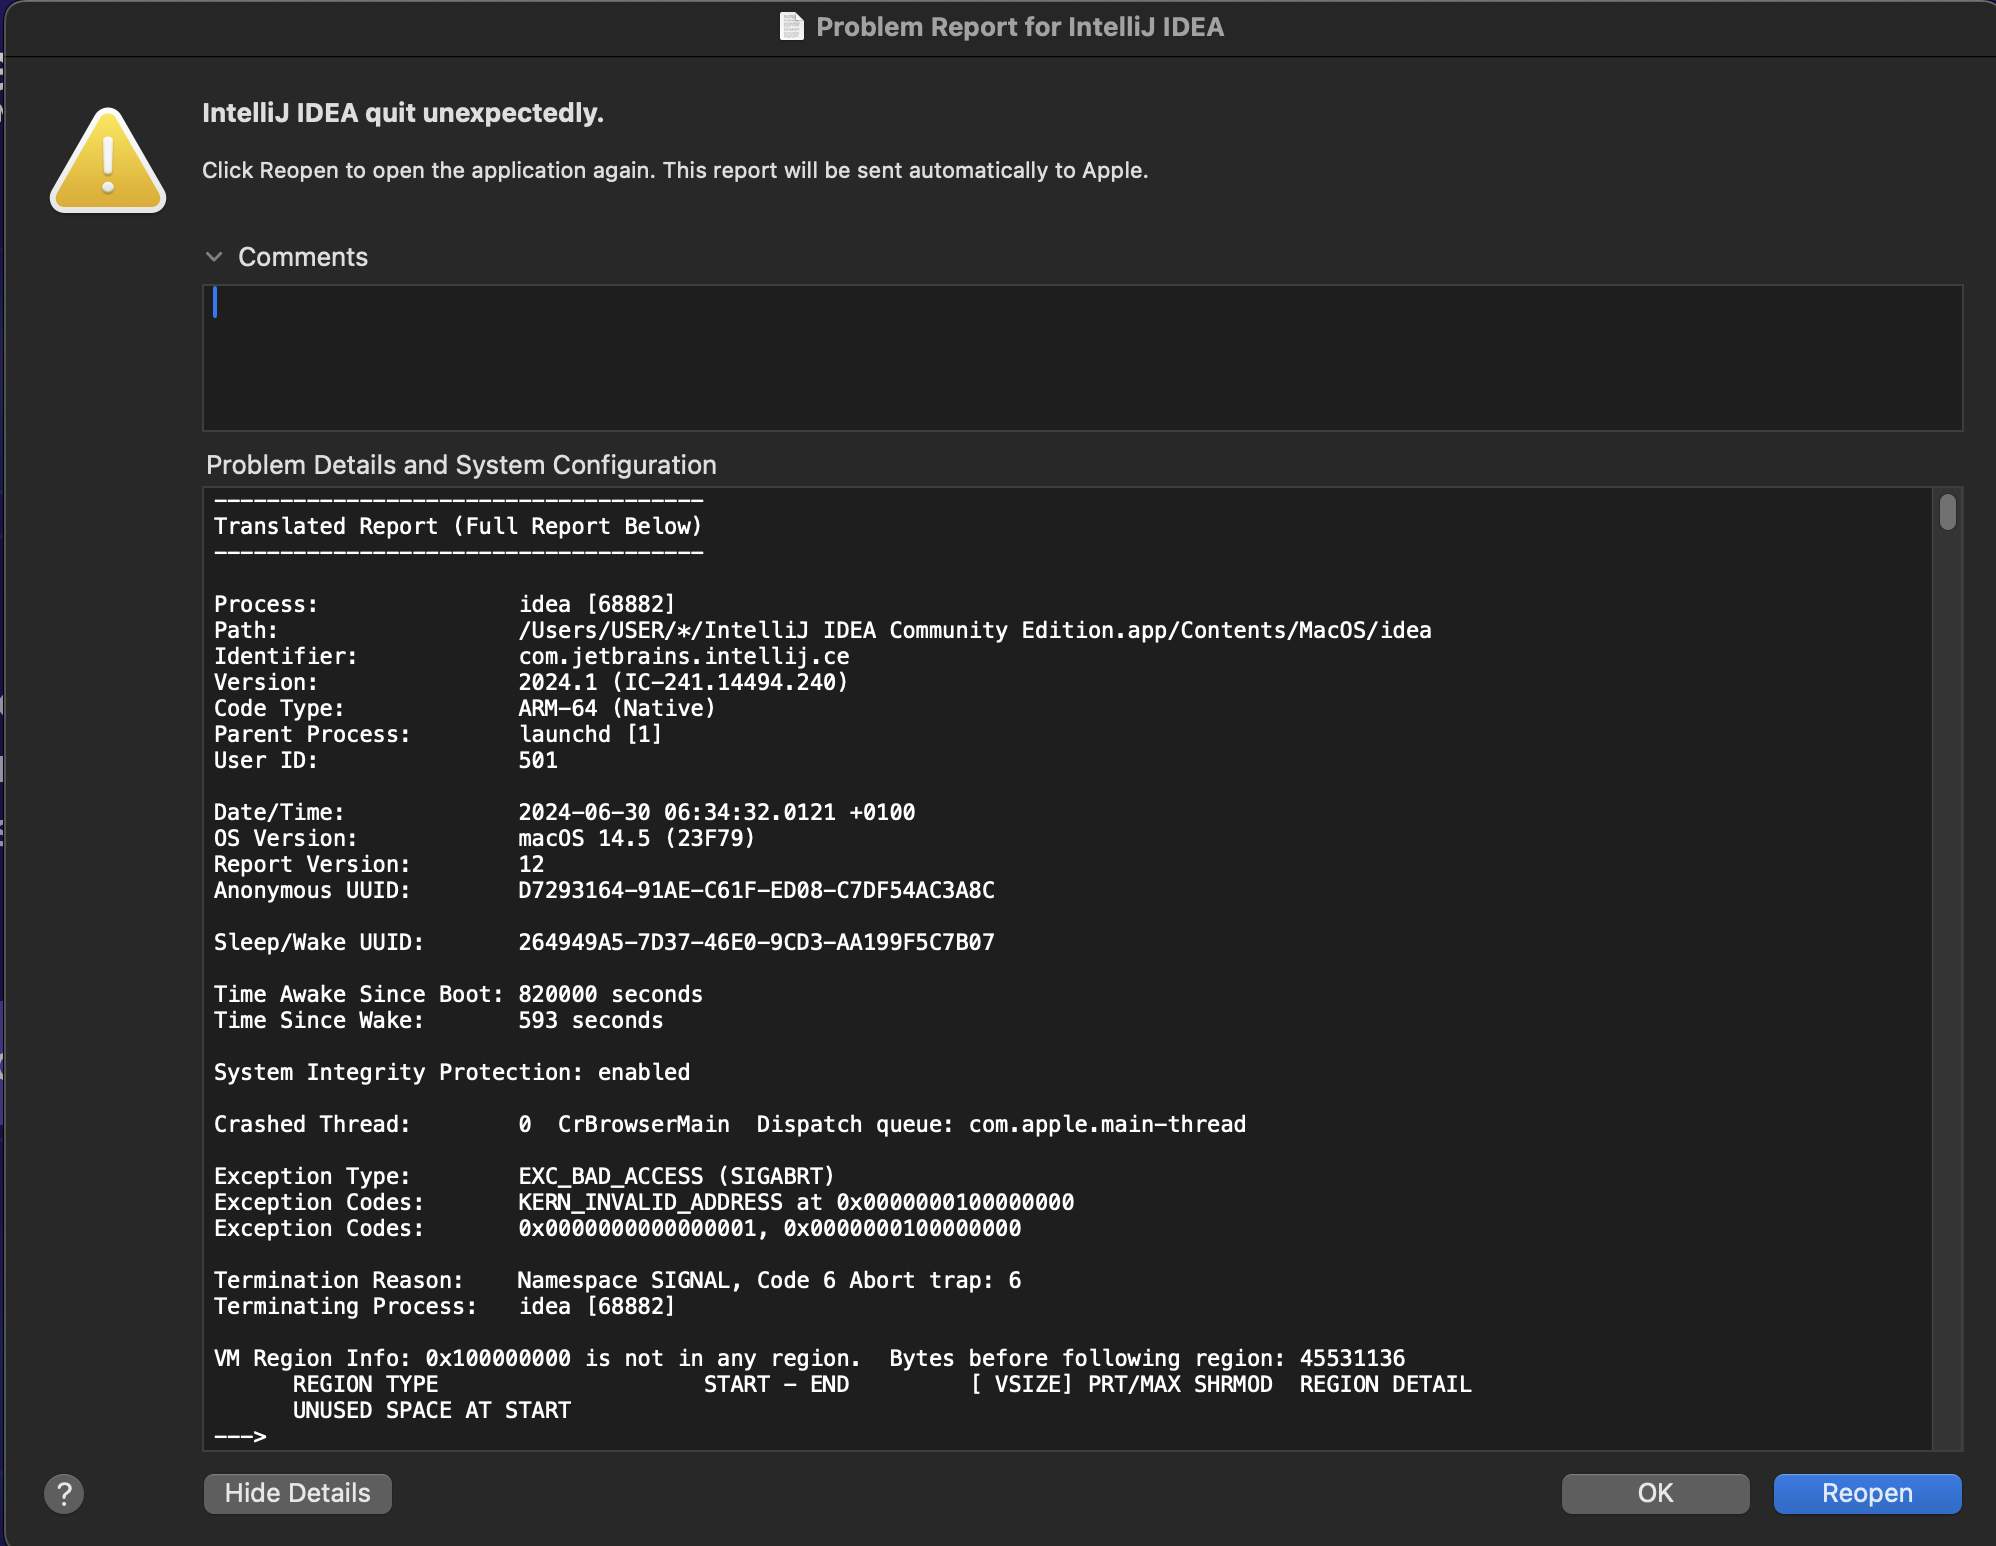Click 'IntelliJ IDEA quit unexpectedly.' heading
The height and width of the screenshot is (1546, 1996).
point(403,113)
